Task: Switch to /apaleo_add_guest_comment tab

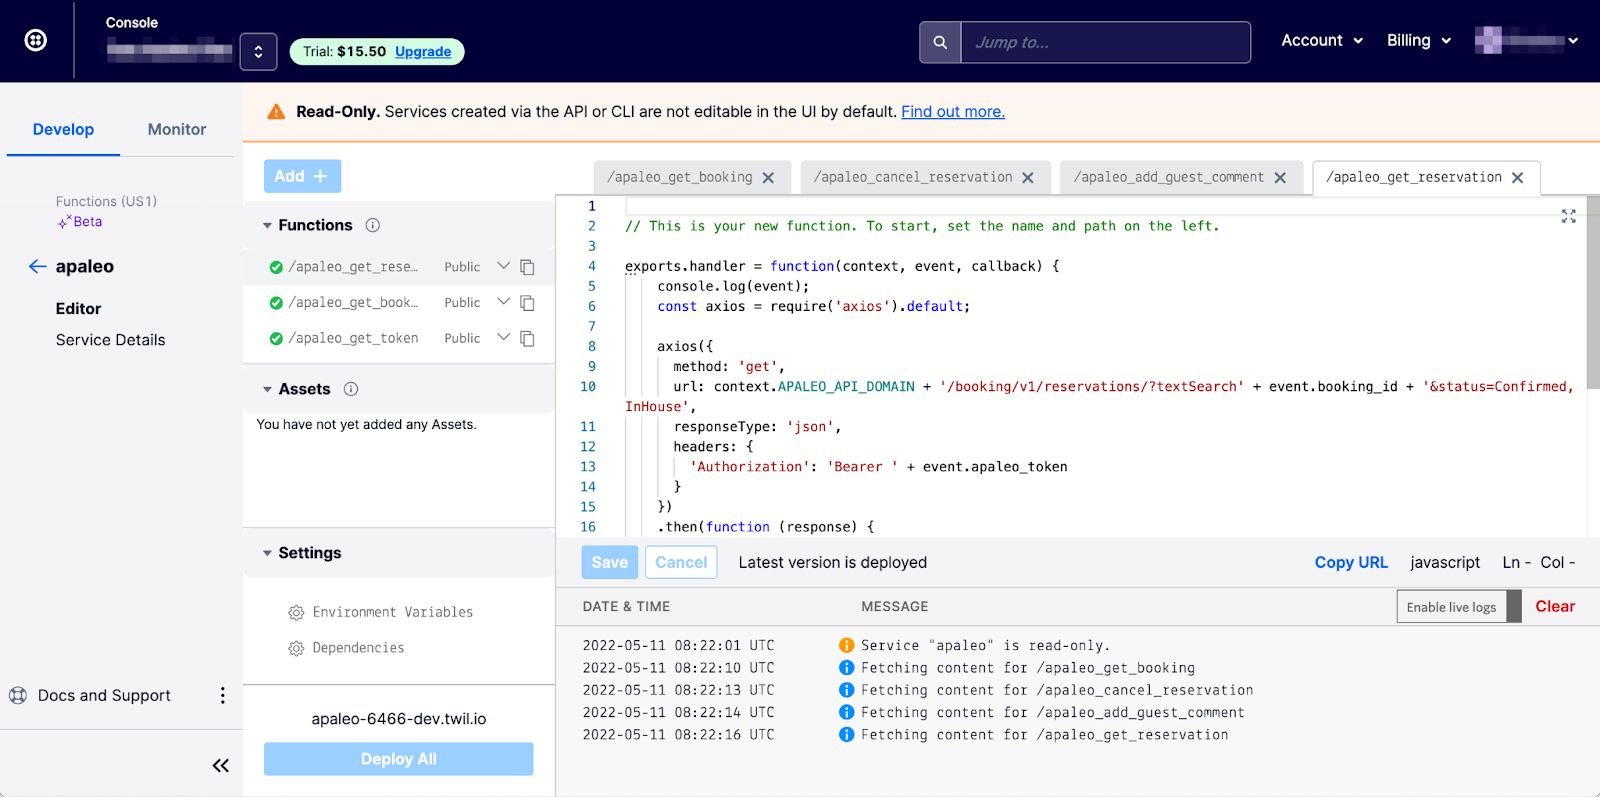Action: (1169, 177)
